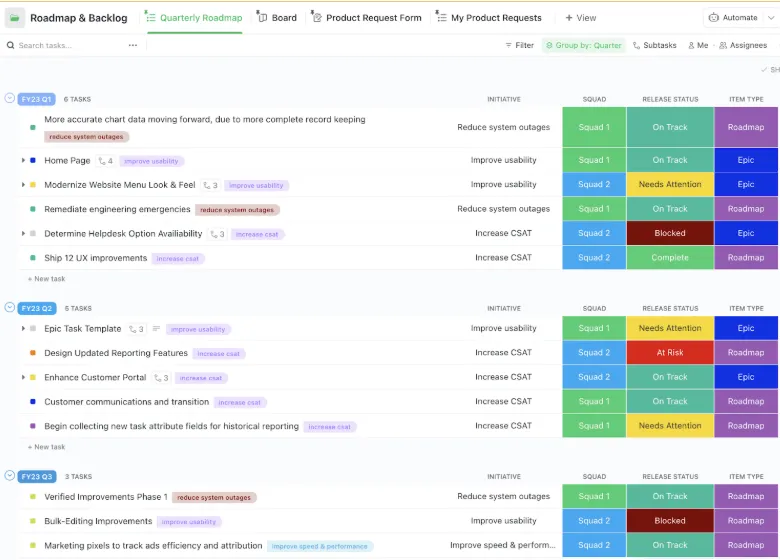
Task: Open the three-dots options next to search
Action: point(133,45)
